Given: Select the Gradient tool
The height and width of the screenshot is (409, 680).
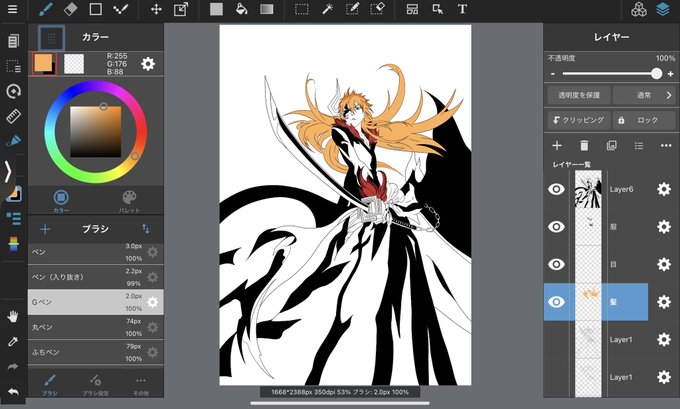Looking at the screenshot, I should 267,9.
